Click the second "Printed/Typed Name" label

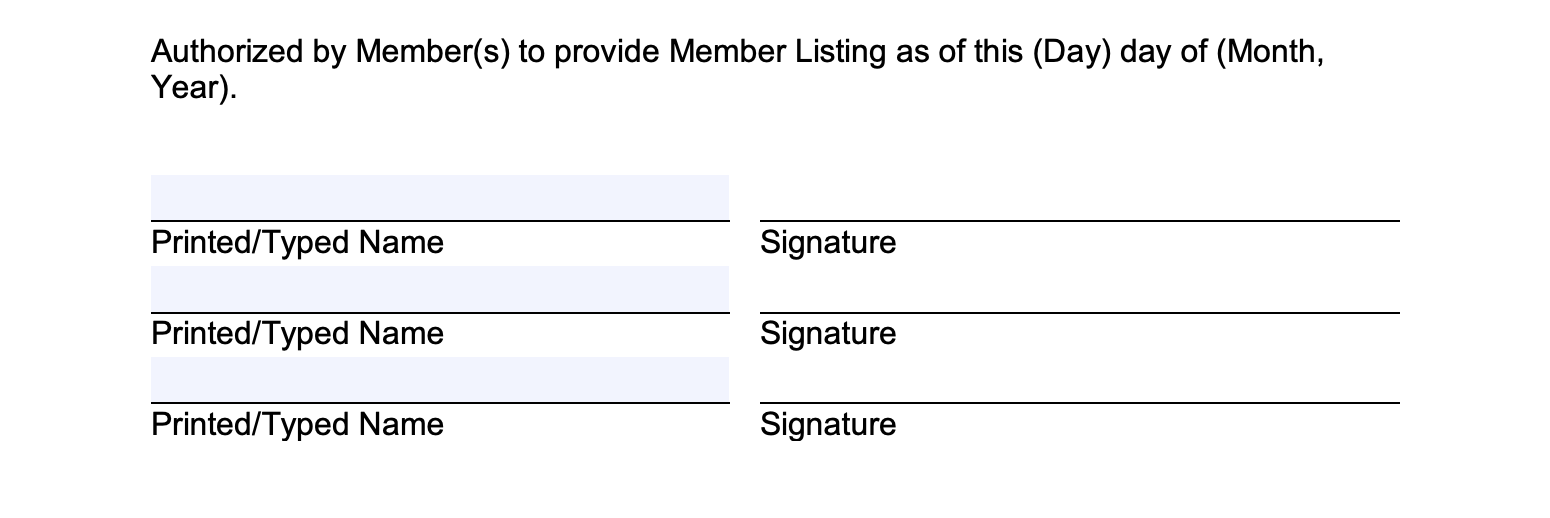pyautogui.click(x=297, y=333)
